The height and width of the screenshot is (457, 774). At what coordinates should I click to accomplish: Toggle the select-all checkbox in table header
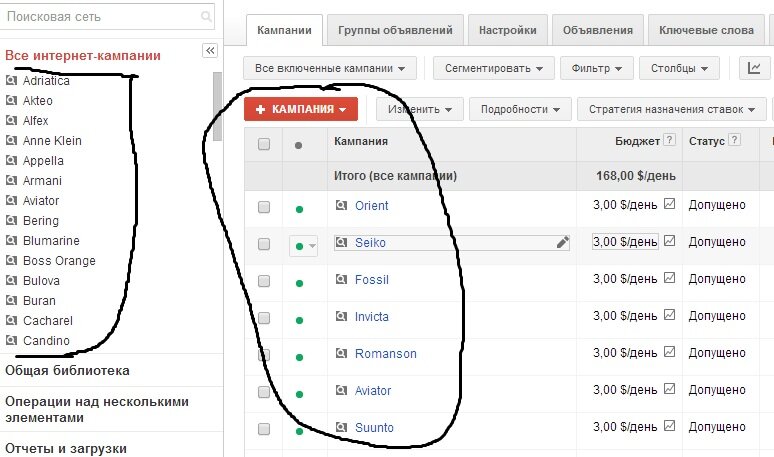pyautogui.click(x=264, y=144)
